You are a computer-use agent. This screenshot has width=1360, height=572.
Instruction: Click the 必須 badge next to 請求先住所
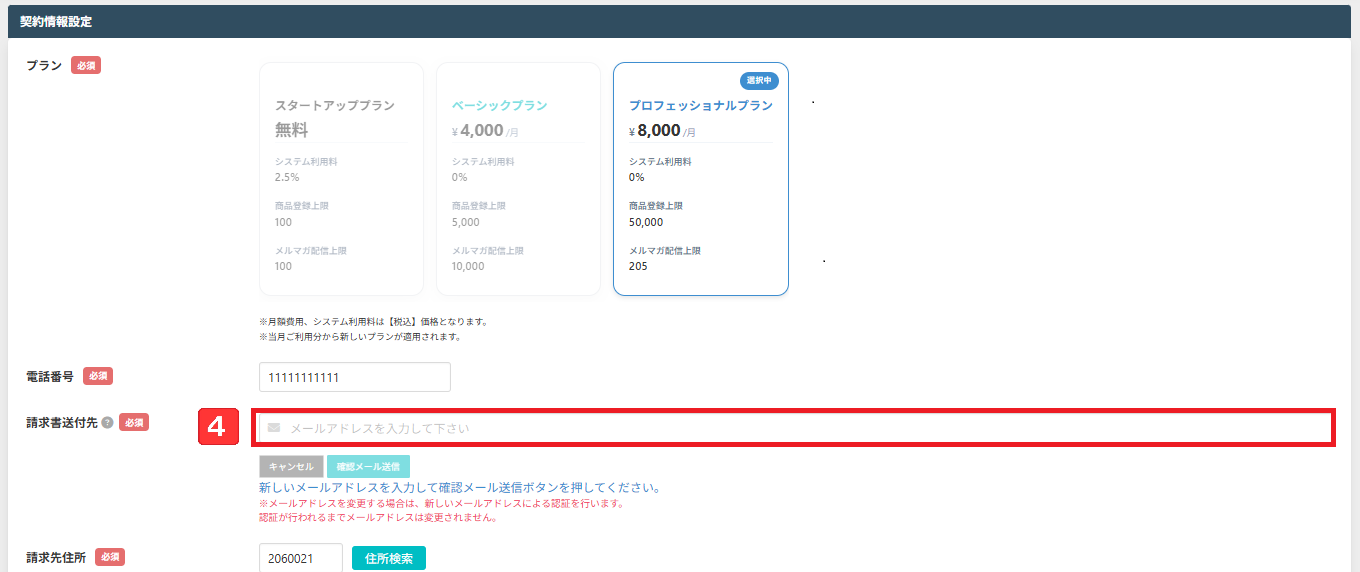point(109,557)
